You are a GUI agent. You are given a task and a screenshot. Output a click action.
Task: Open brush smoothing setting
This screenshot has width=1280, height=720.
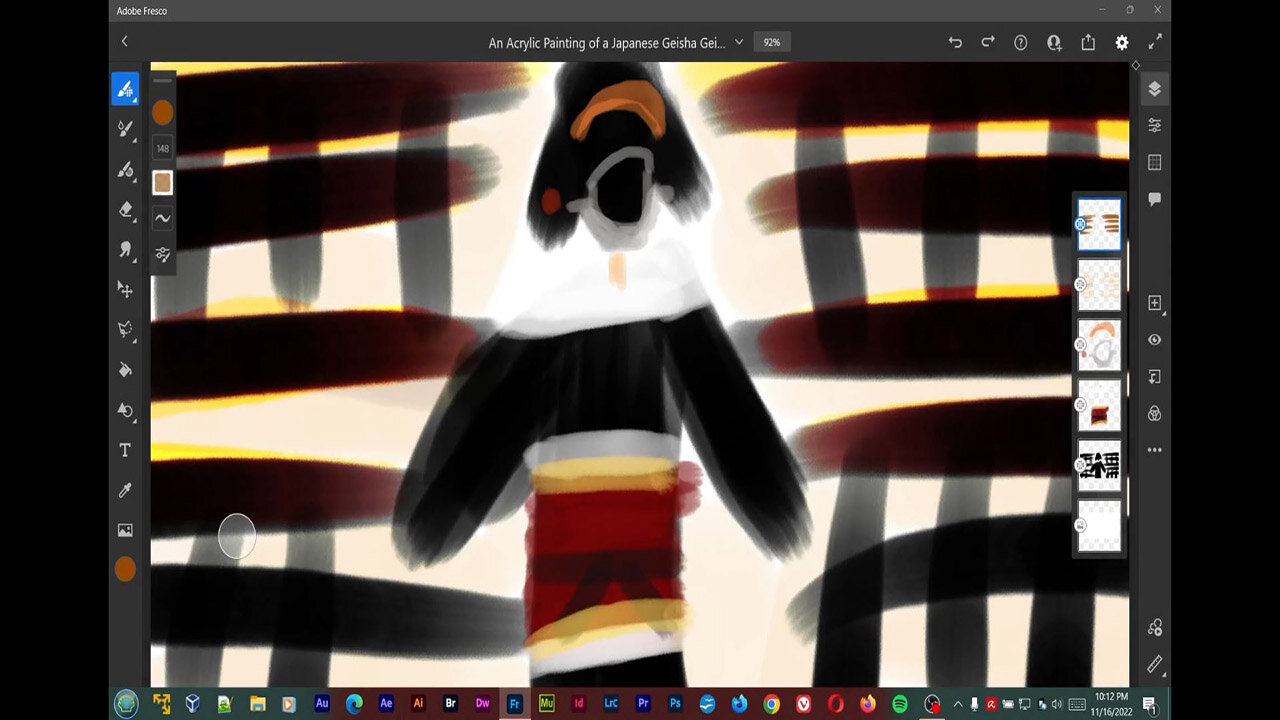(162, 218)
